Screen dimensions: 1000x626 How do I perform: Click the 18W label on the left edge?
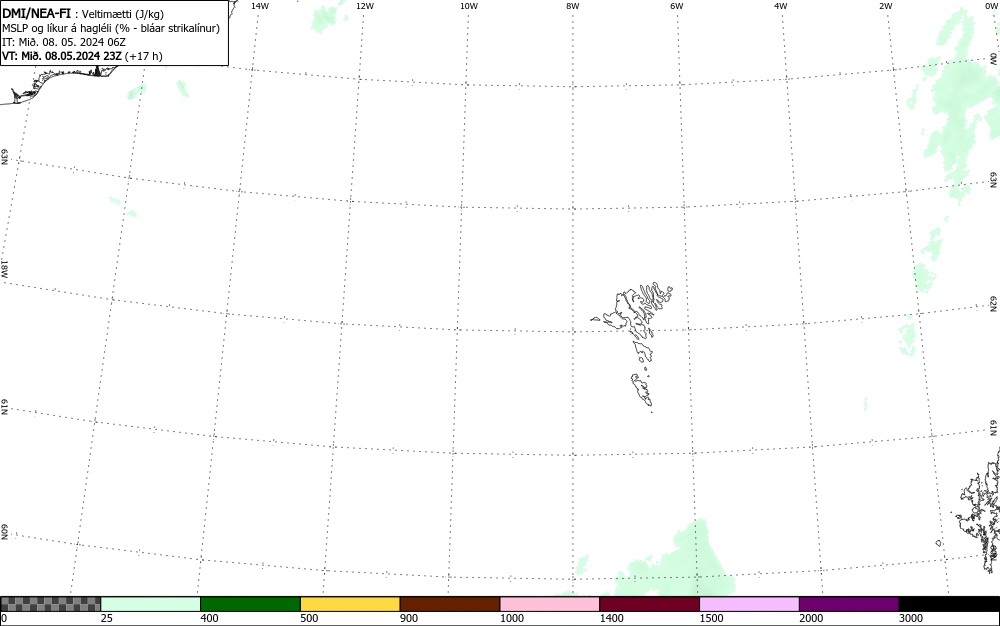[x=4, y=268]
